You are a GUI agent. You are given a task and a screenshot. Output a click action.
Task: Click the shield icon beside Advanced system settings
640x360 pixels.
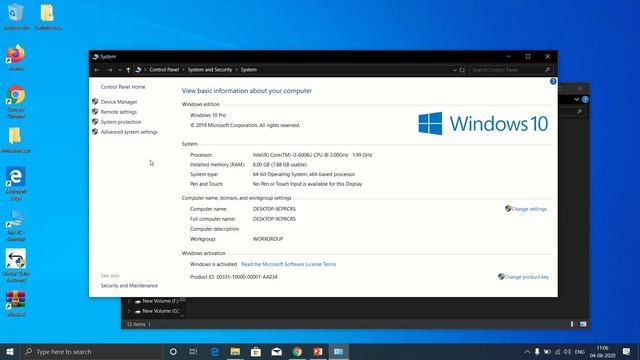pos(95,131)
